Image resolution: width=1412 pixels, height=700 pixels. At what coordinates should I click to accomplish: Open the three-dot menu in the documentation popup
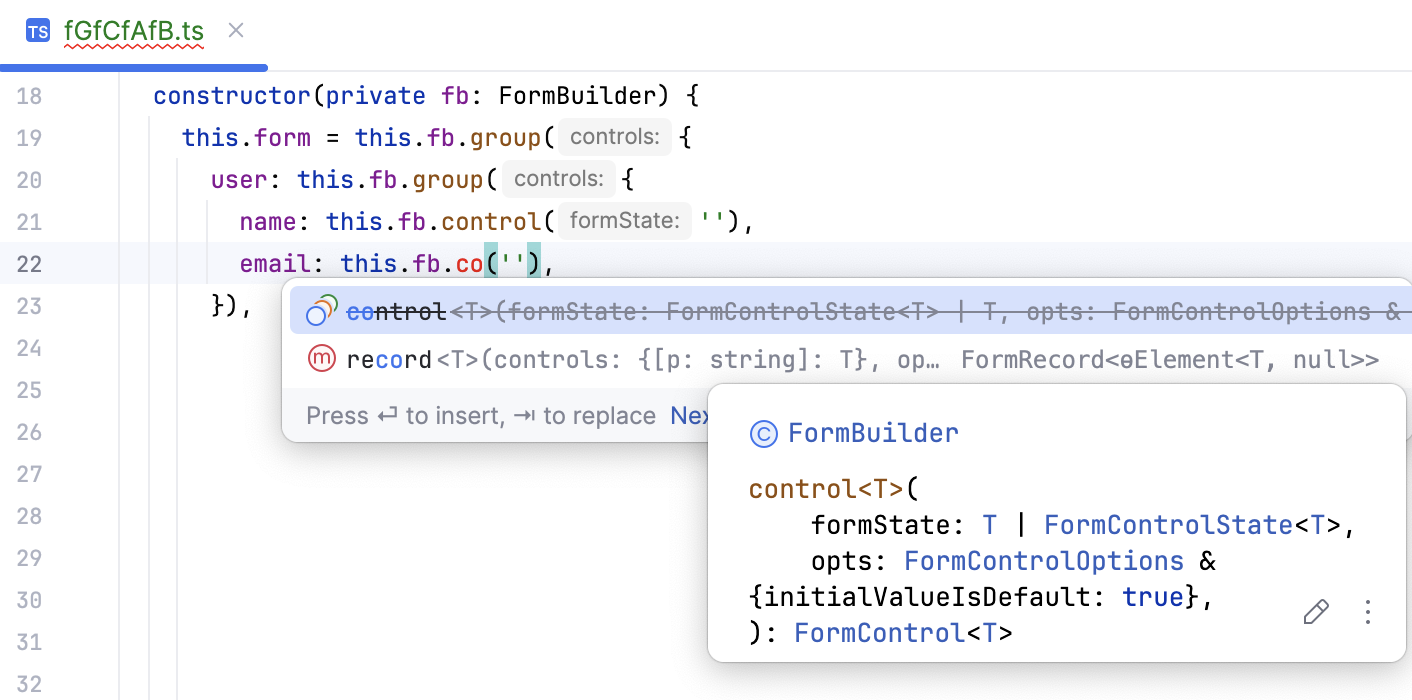tap(1367, 612)
